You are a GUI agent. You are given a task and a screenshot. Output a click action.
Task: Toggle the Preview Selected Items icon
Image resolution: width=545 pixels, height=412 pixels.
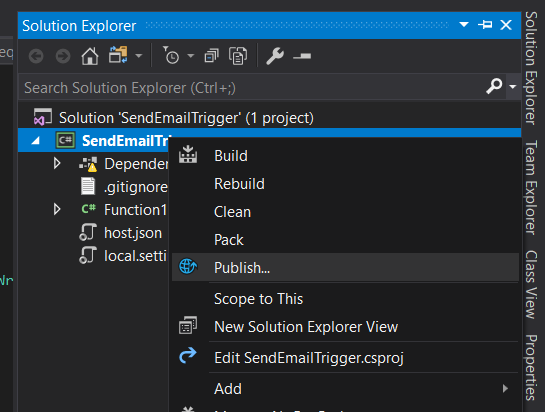(302, 56)
